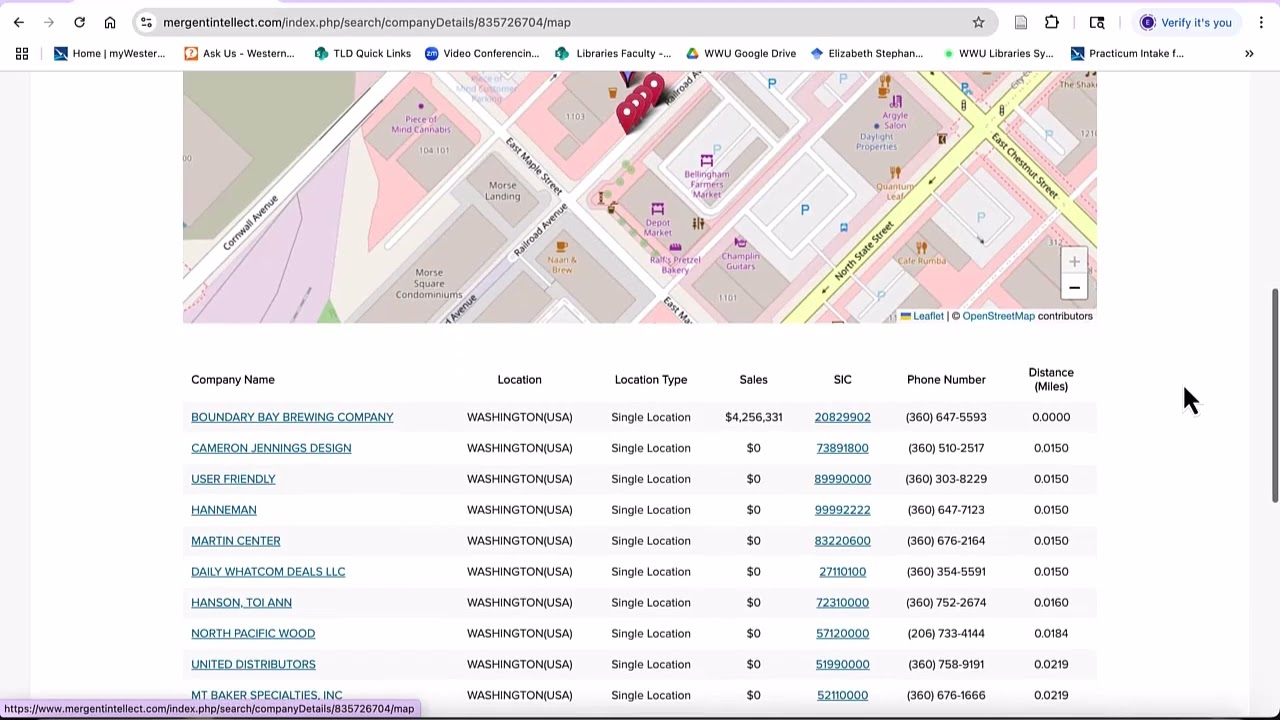Click the browser back arrow

click(19, 22)
